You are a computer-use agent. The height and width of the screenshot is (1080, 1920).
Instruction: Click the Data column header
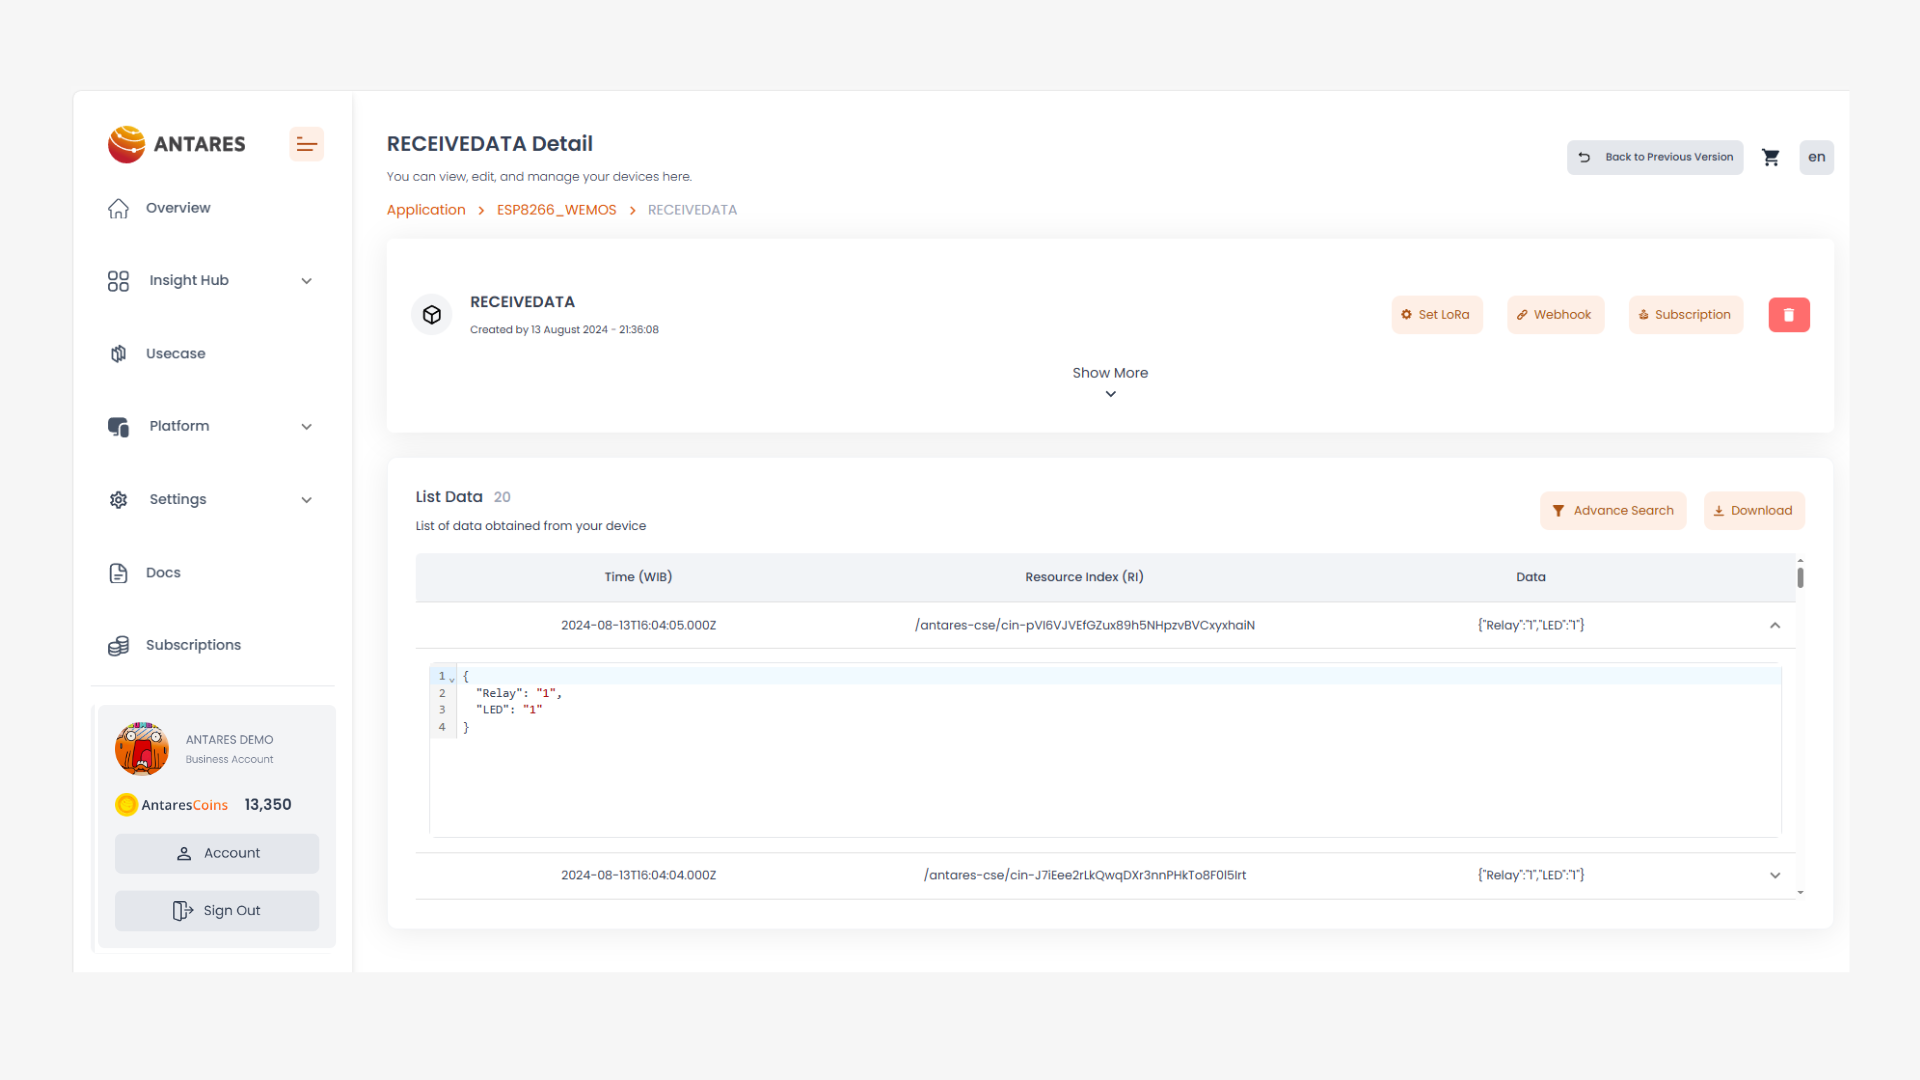point(1530,577)
